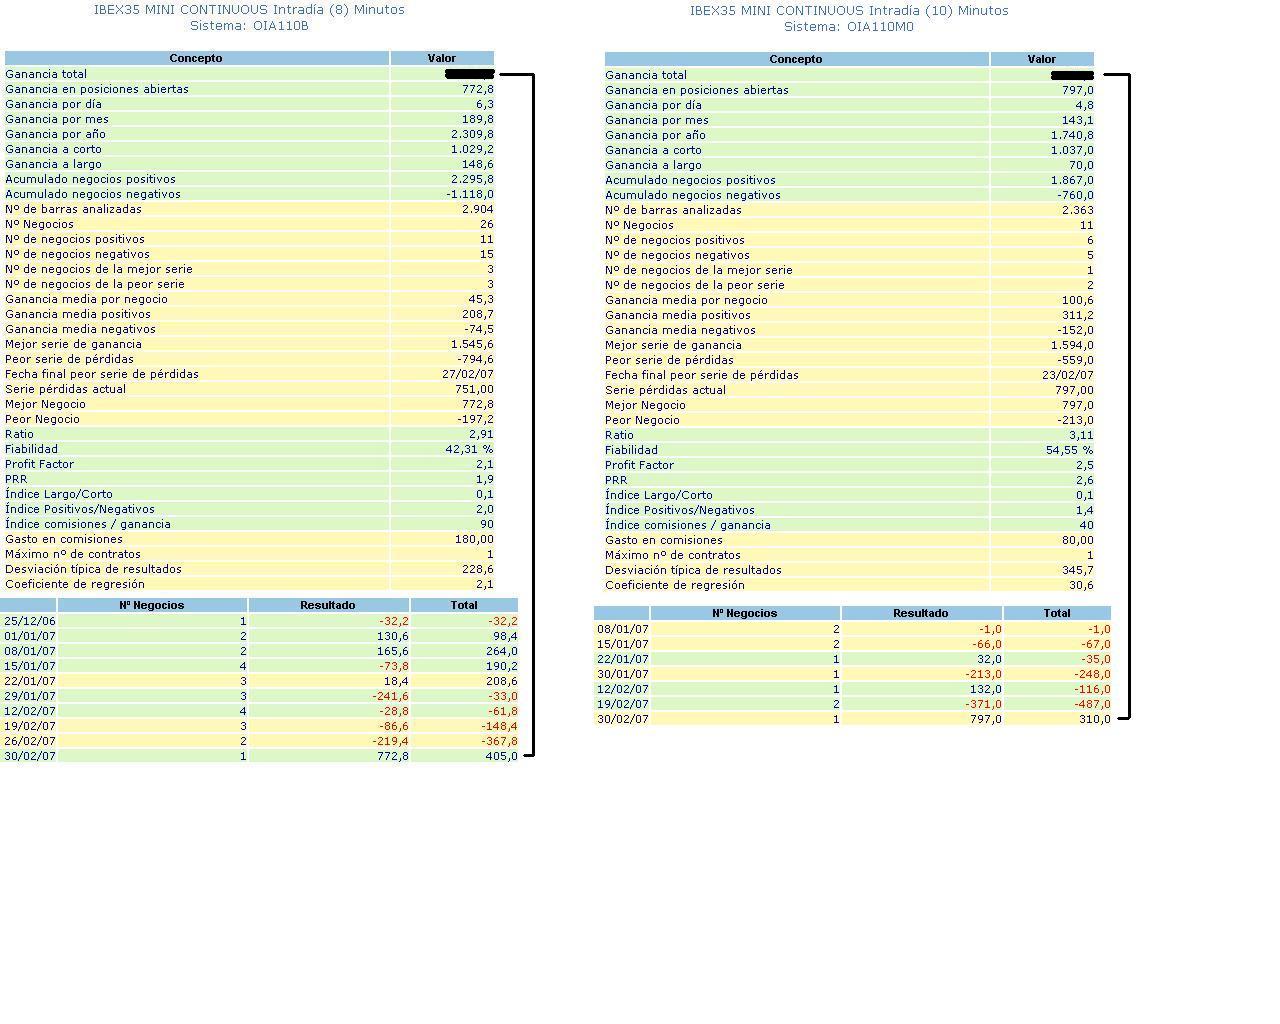Viewport: 1280px width, 1024px height.
Task: Click the "Sistema: OIA110B" subtitle
Action: coord(249,26)
